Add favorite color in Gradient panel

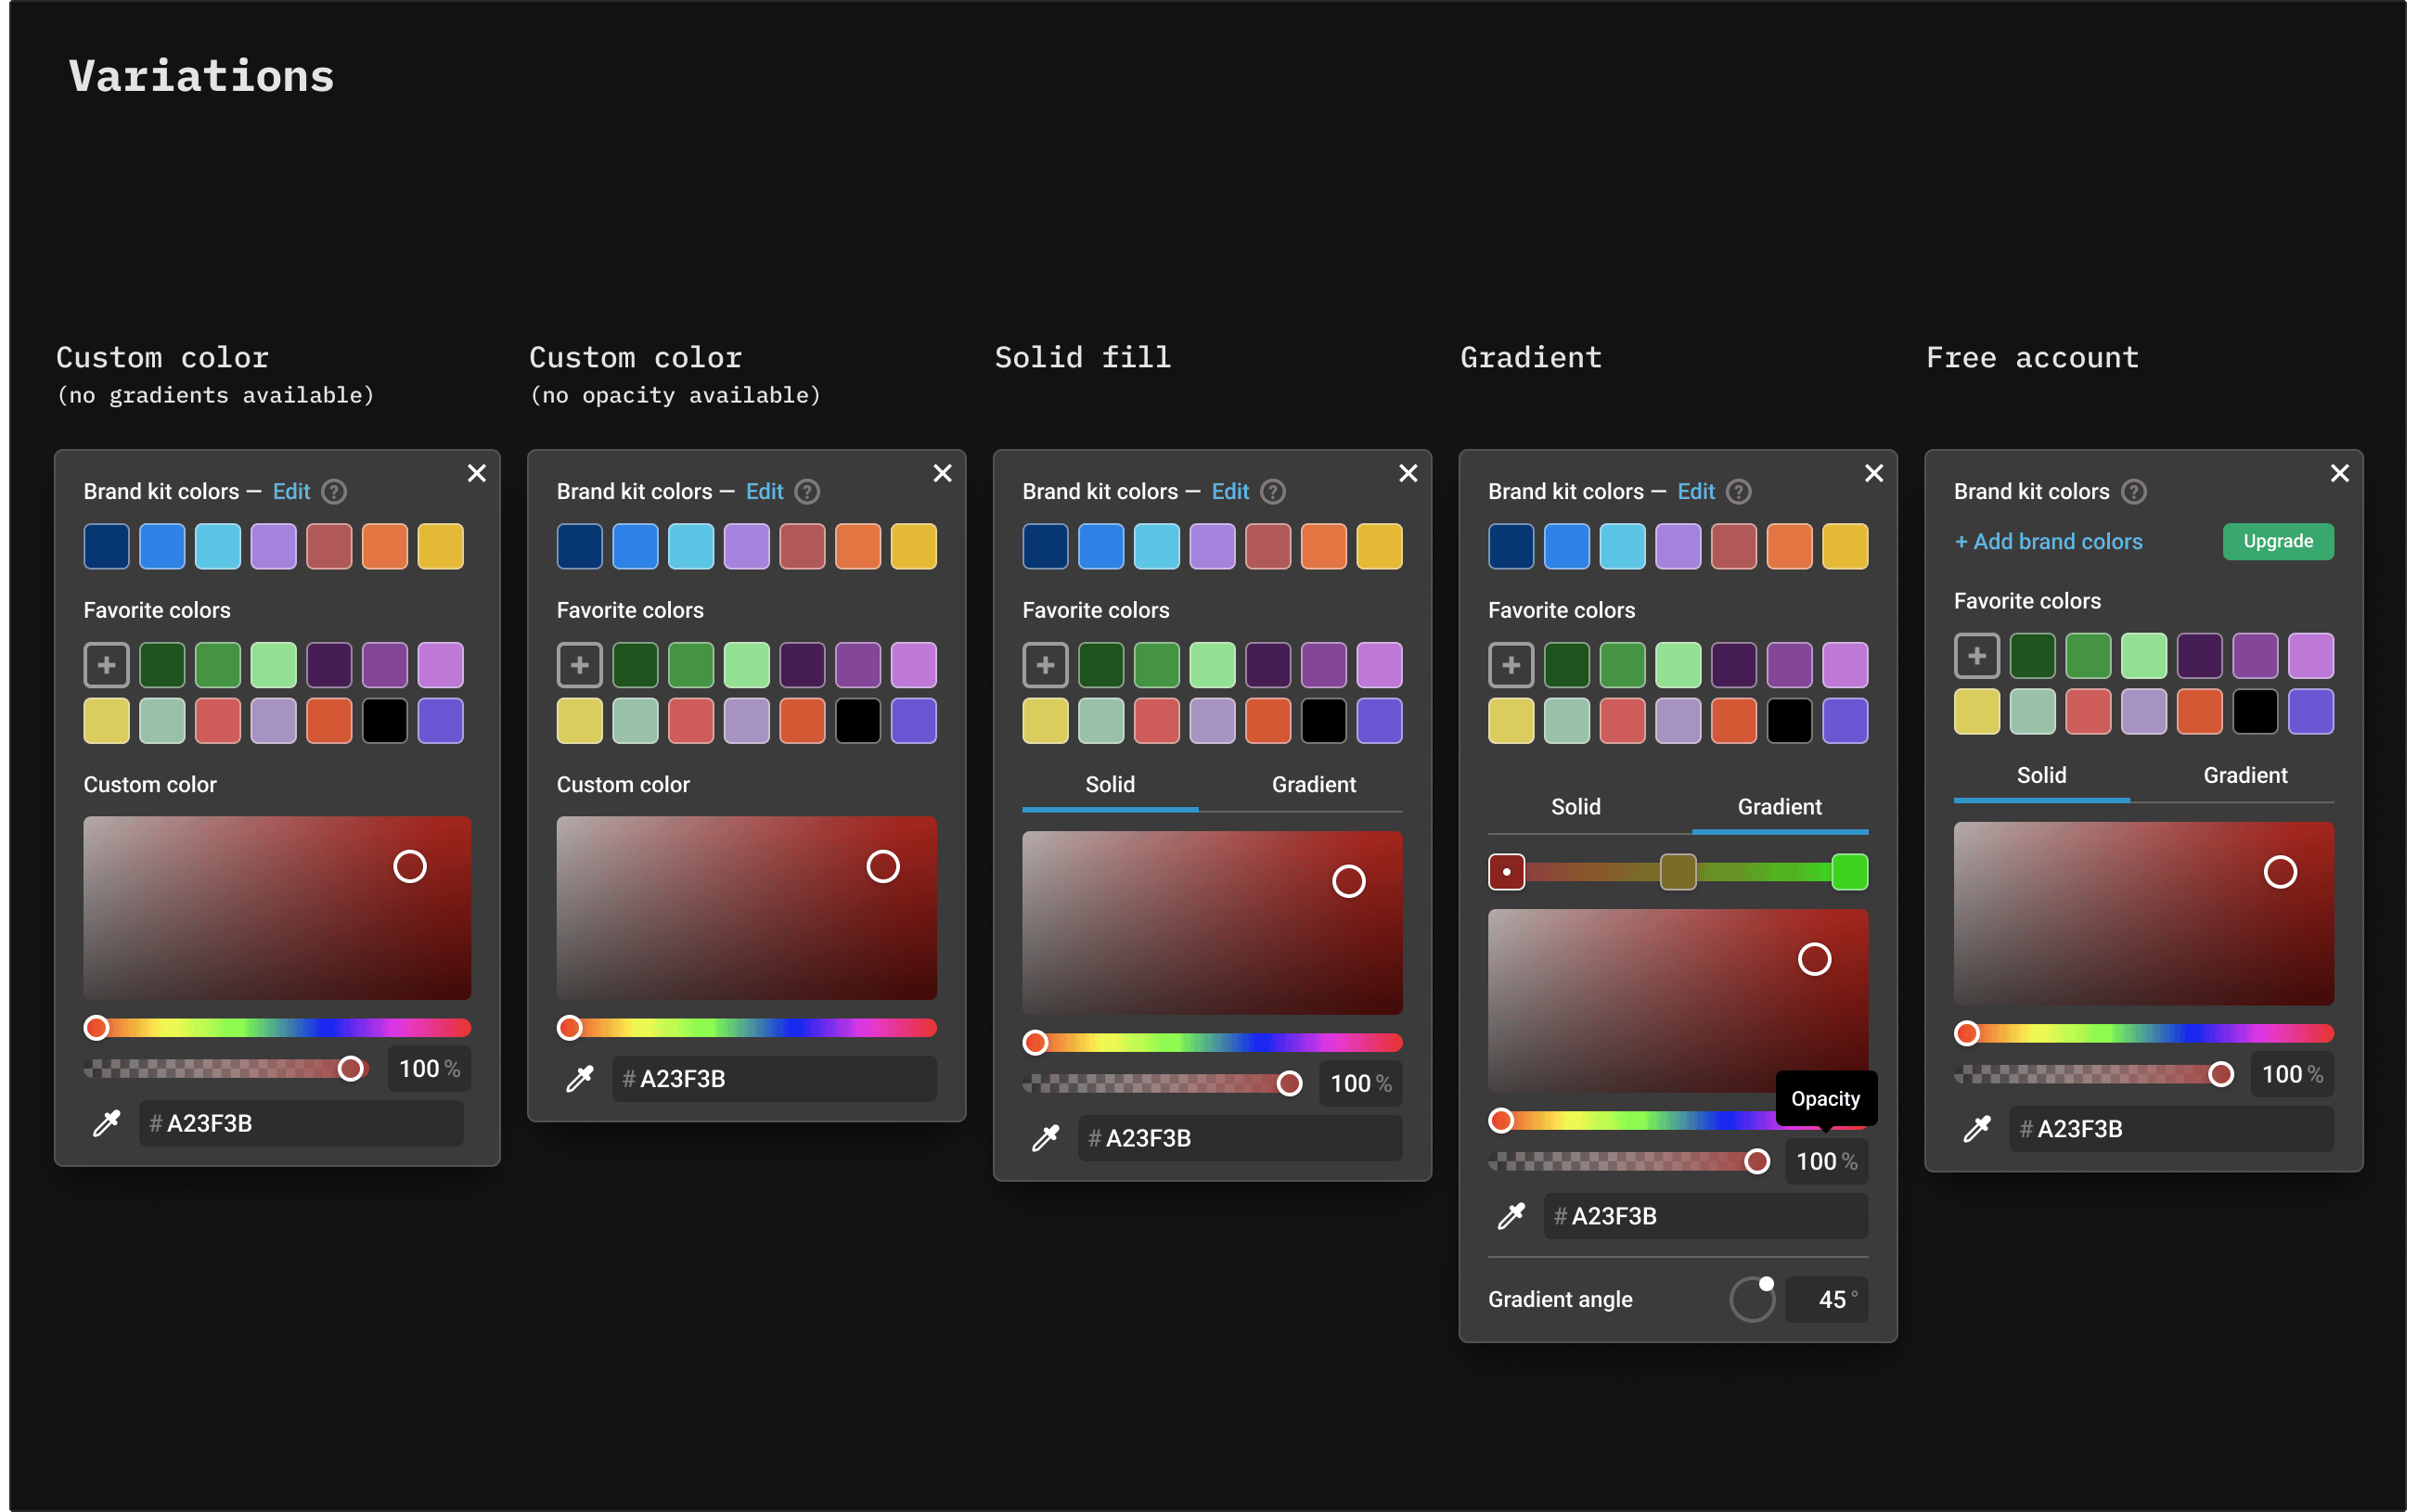(1511, 665)
